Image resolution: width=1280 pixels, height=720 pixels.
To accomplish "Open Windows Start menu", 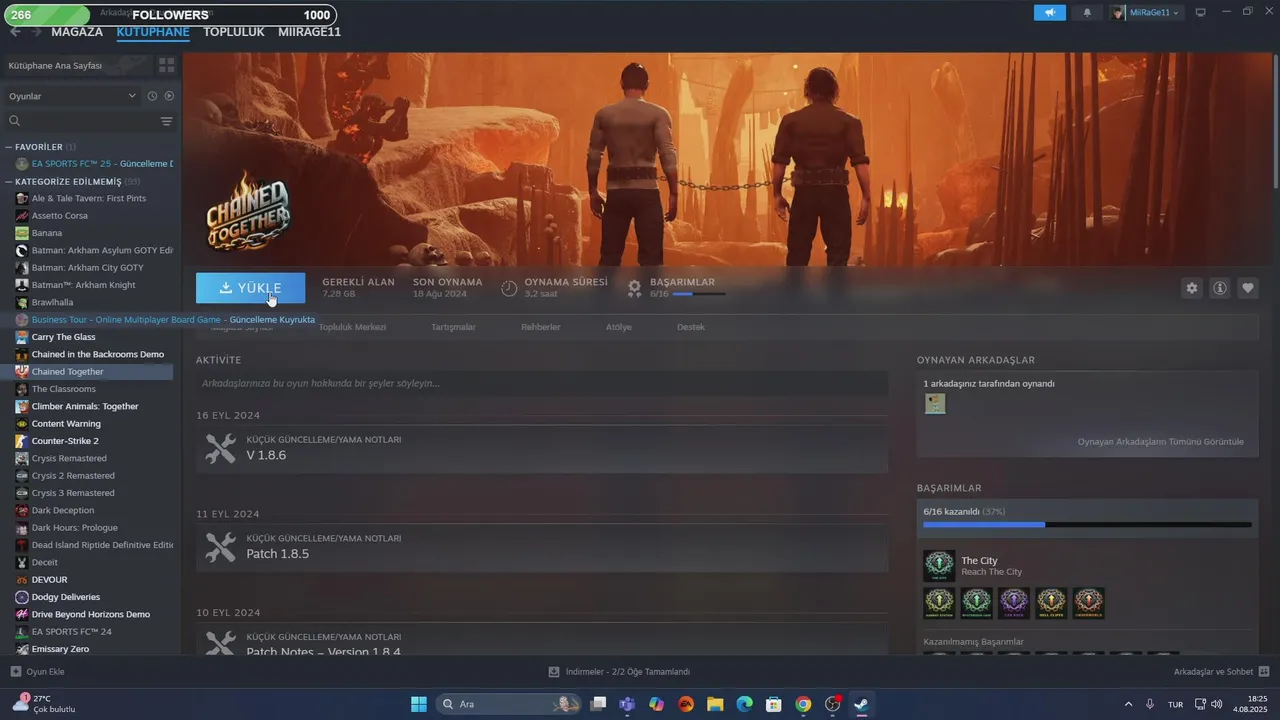I will [419, 704].
